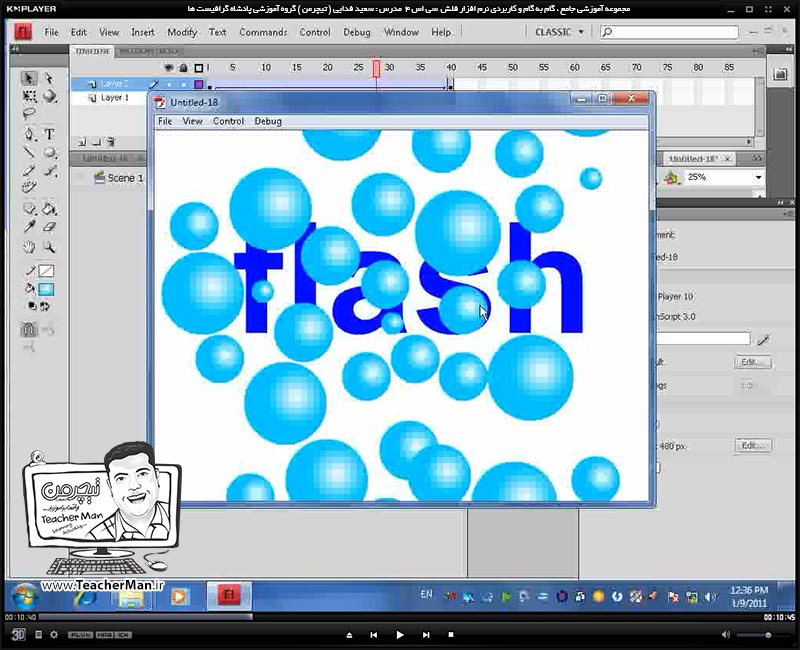
Task: Toggle the outline color square on the selected layer
Action: (199, 84)
